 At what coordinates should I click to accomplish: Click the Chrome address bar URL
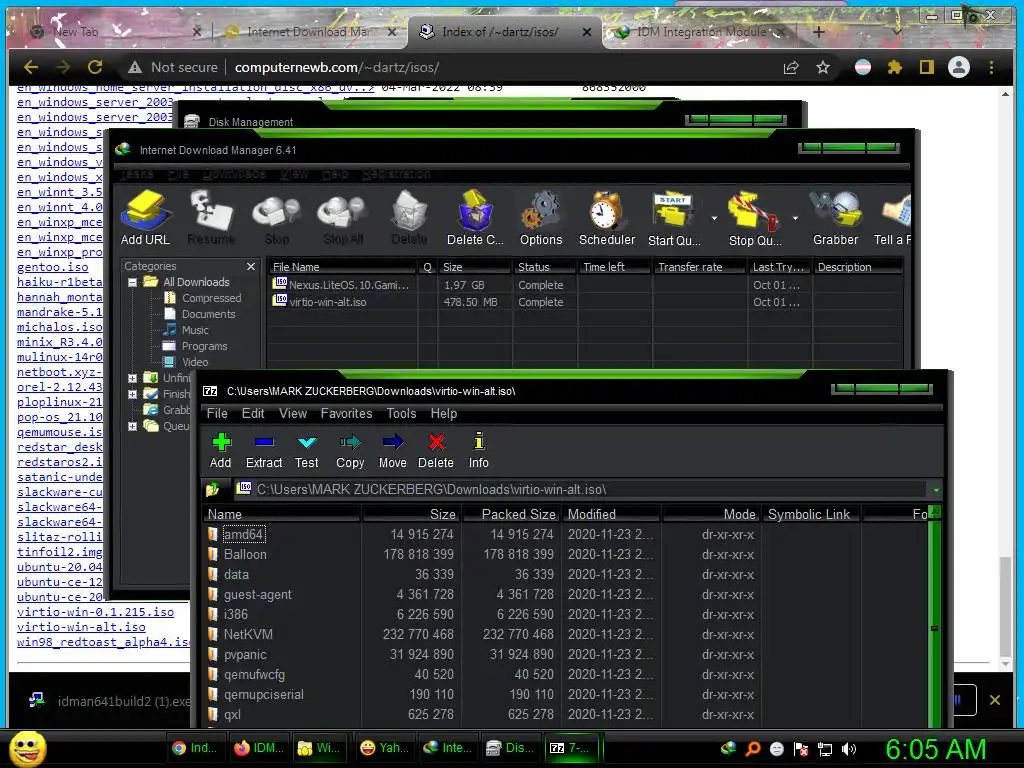pyautogui.click(x=336, y=67)
